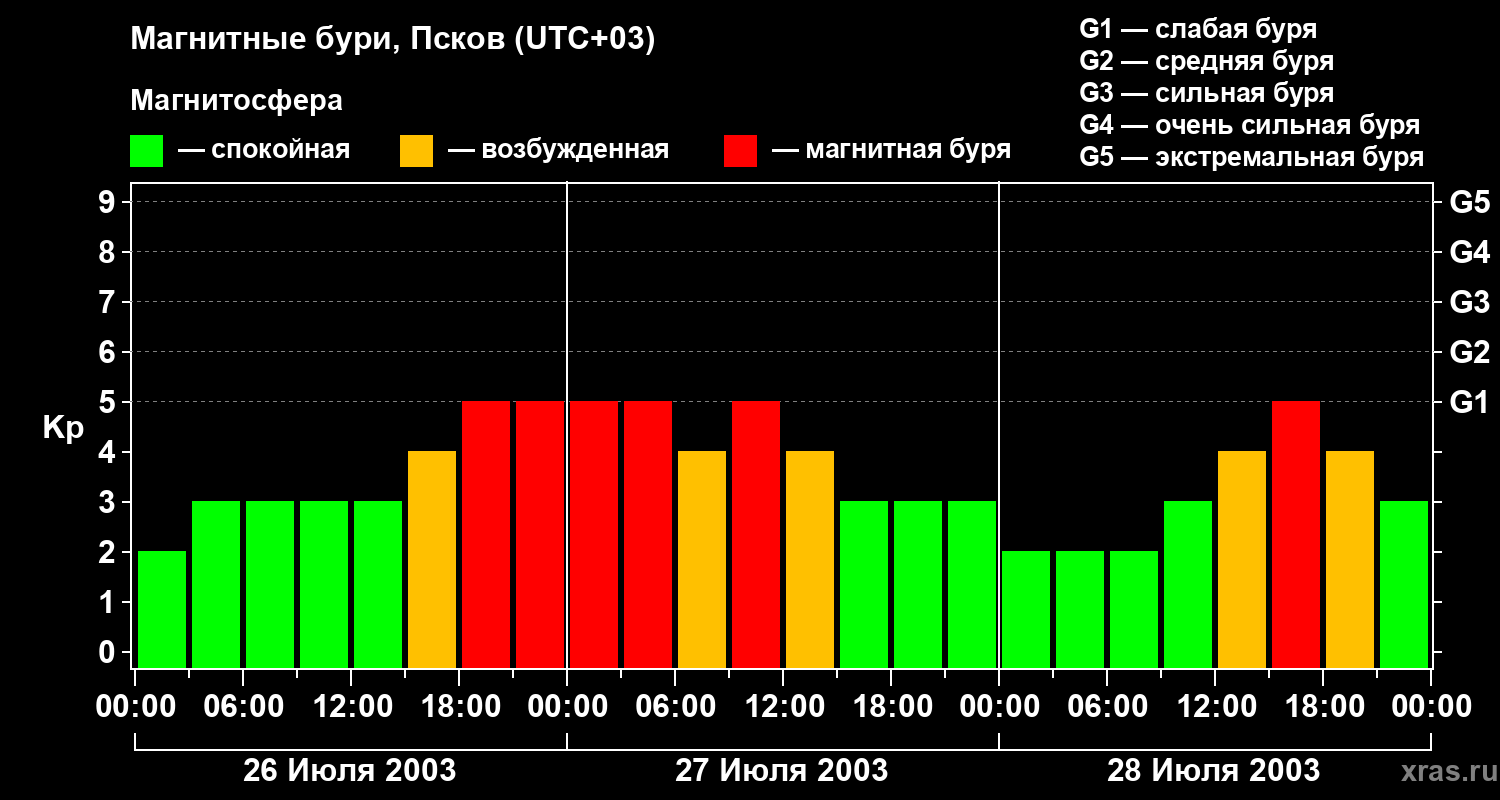Click the orange 'возбужденная' legend swatch
Screen dimensions: 1500x800
pyautogui.click(x=416, y=151)
